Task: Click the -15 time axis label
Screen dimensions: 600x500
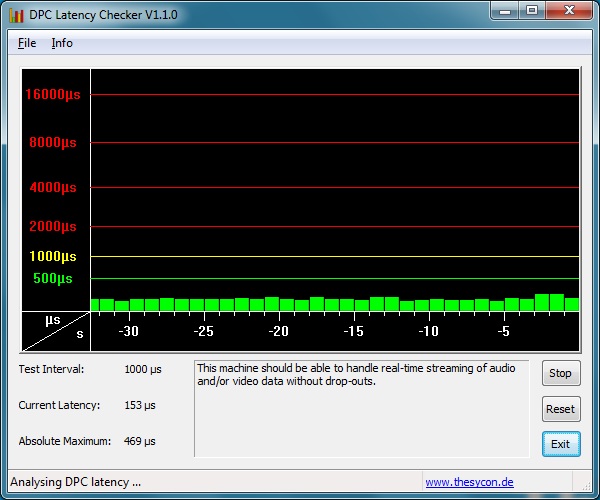Action: tap(354, 331)
